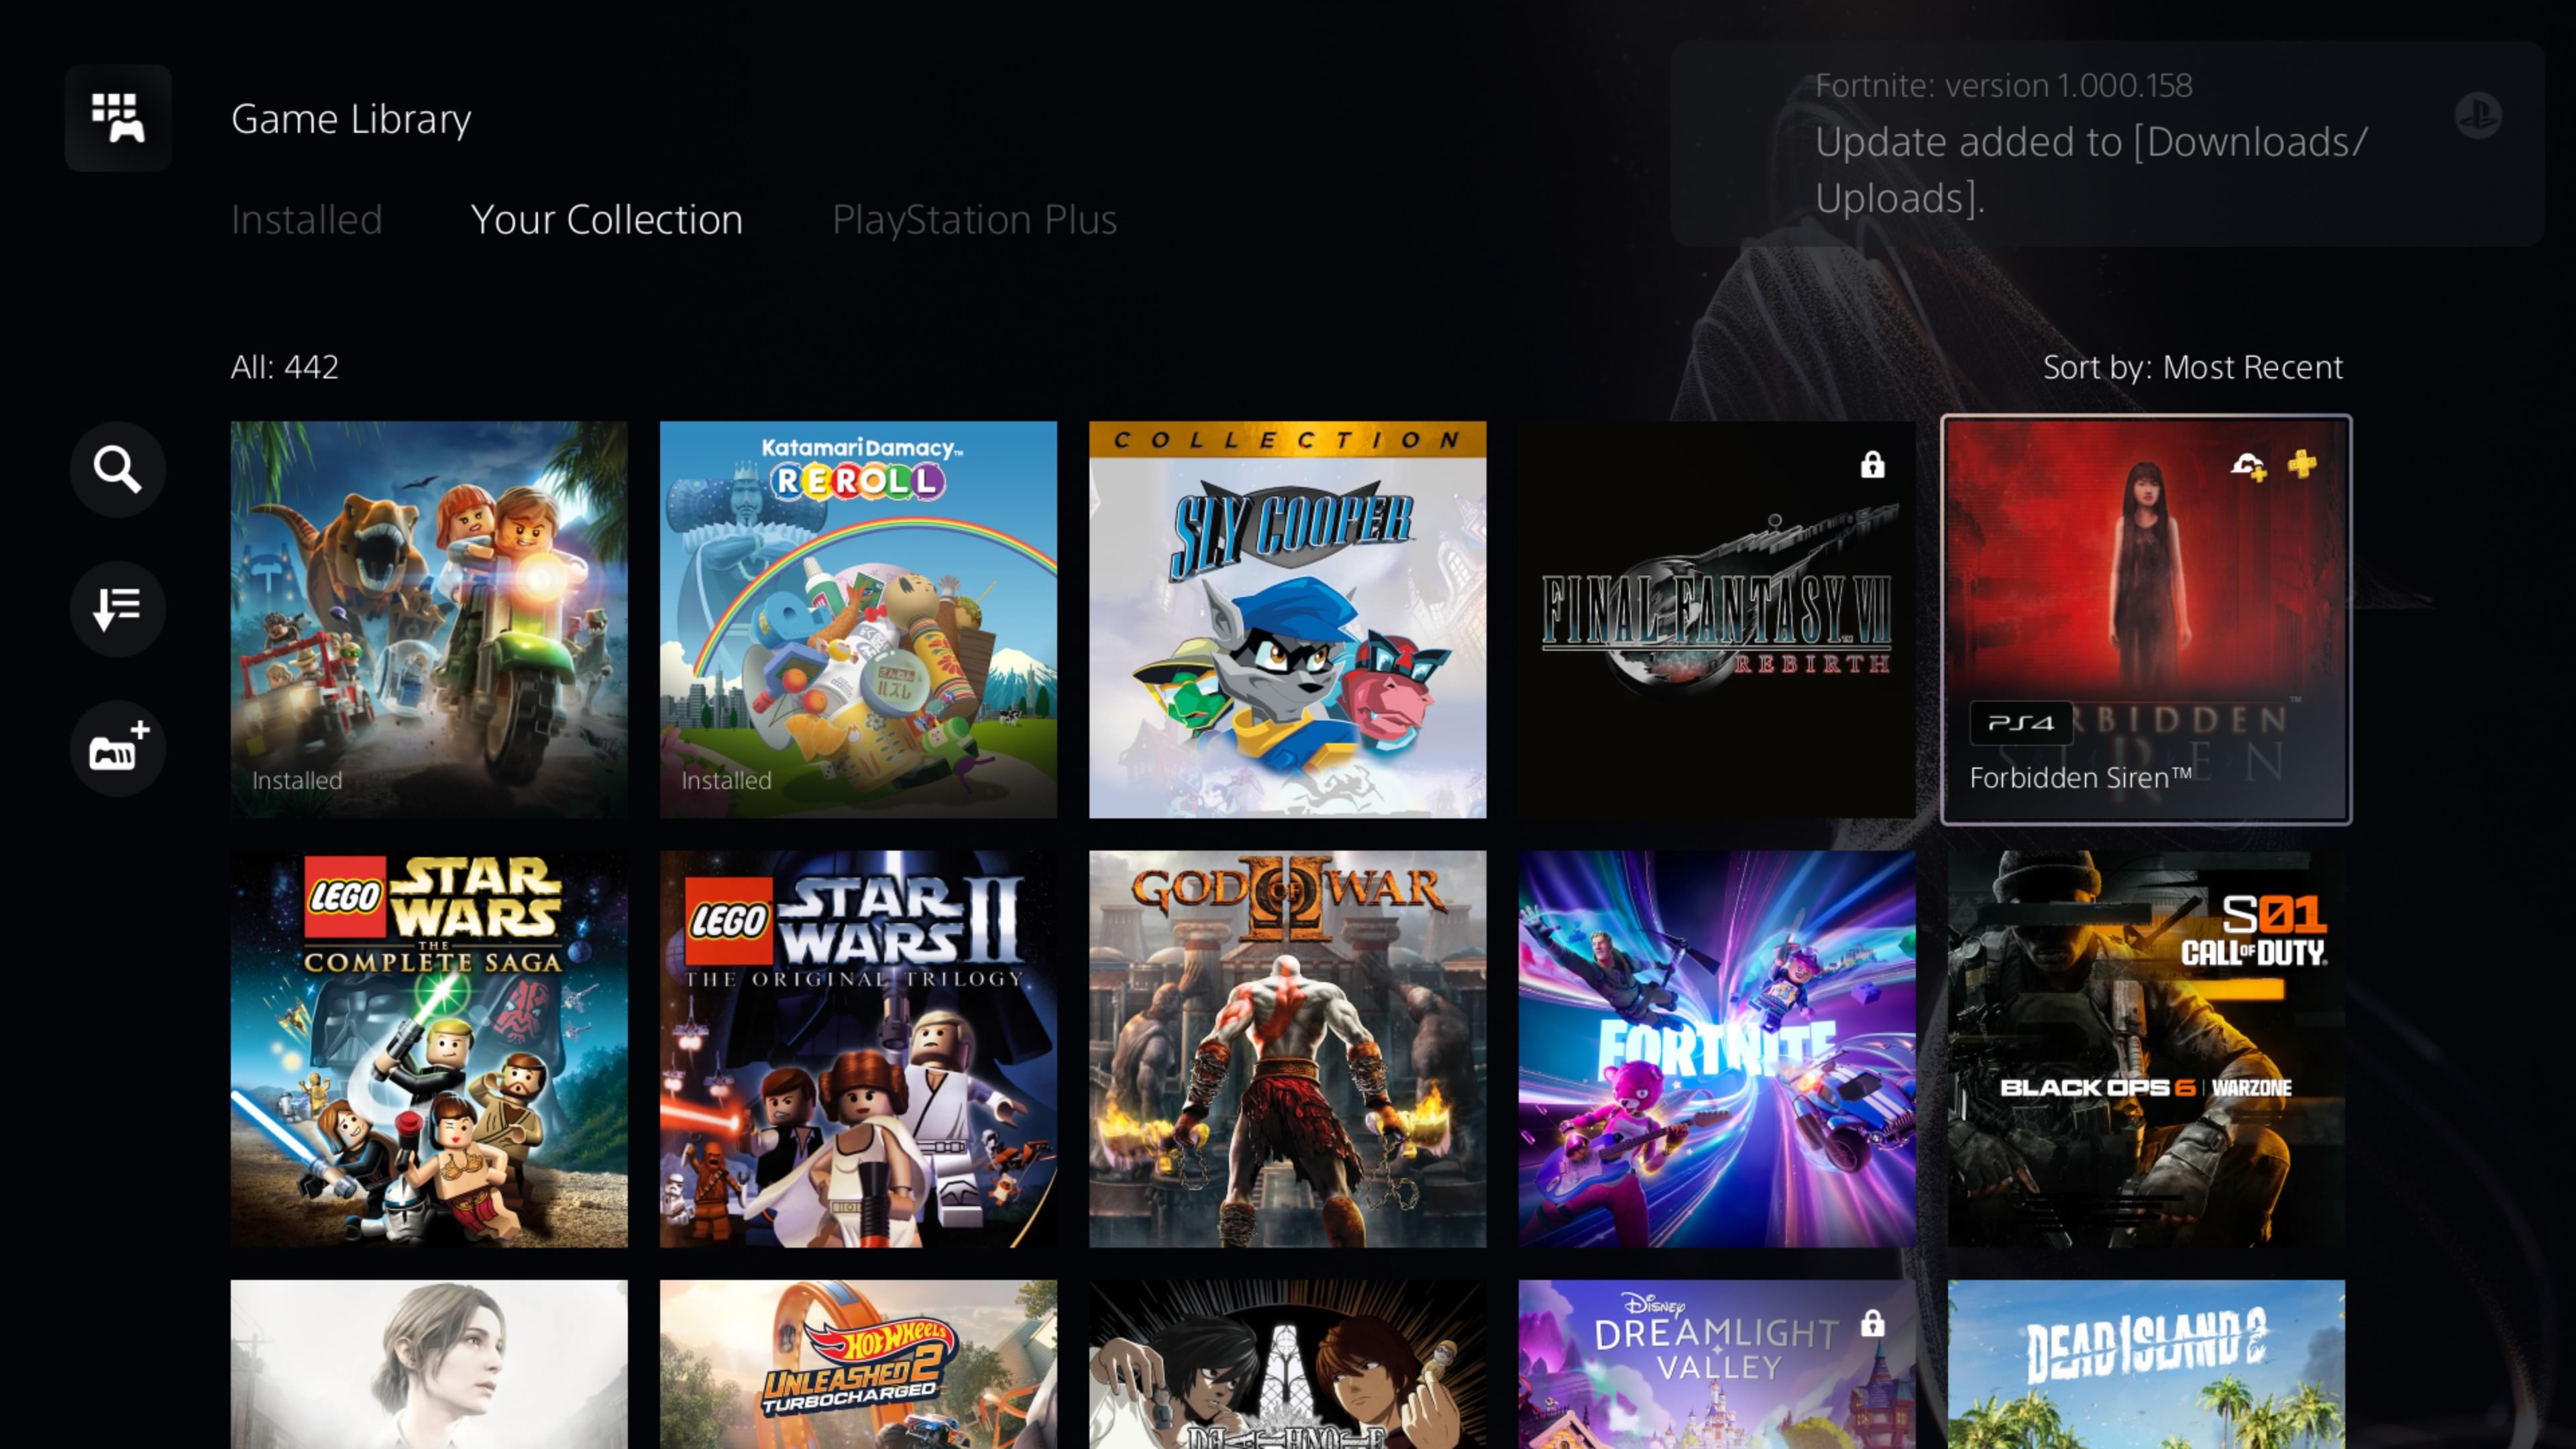Screen dimensions: 2576x1449
Task: Click the lock icon on Final Fantasy VII Rebirth
Action: [1870, 464]
